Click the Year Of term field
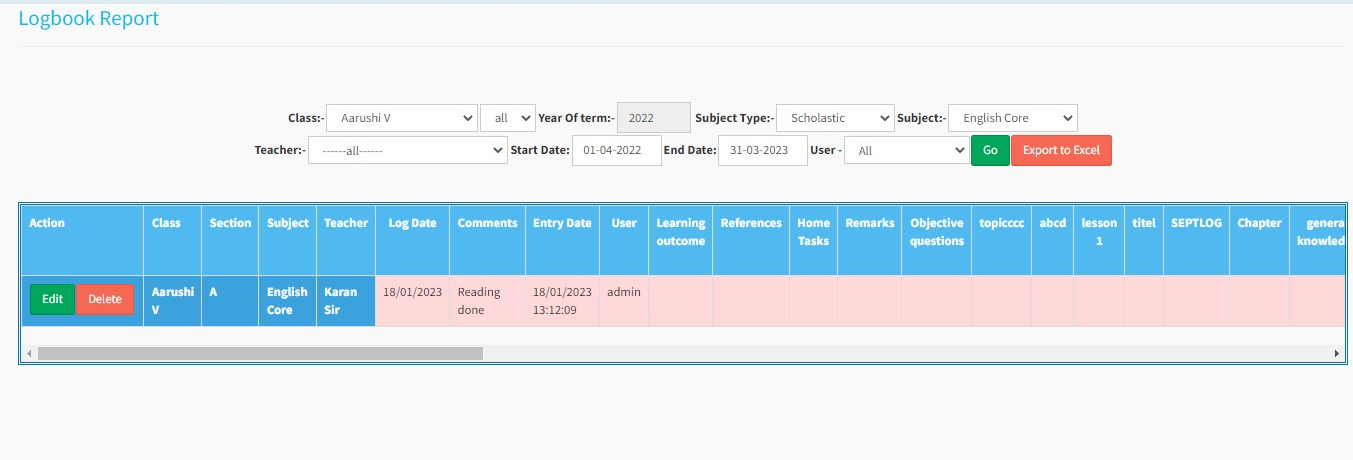The image size is (1353, 460). pyautogui.click(x=653, y=118)
